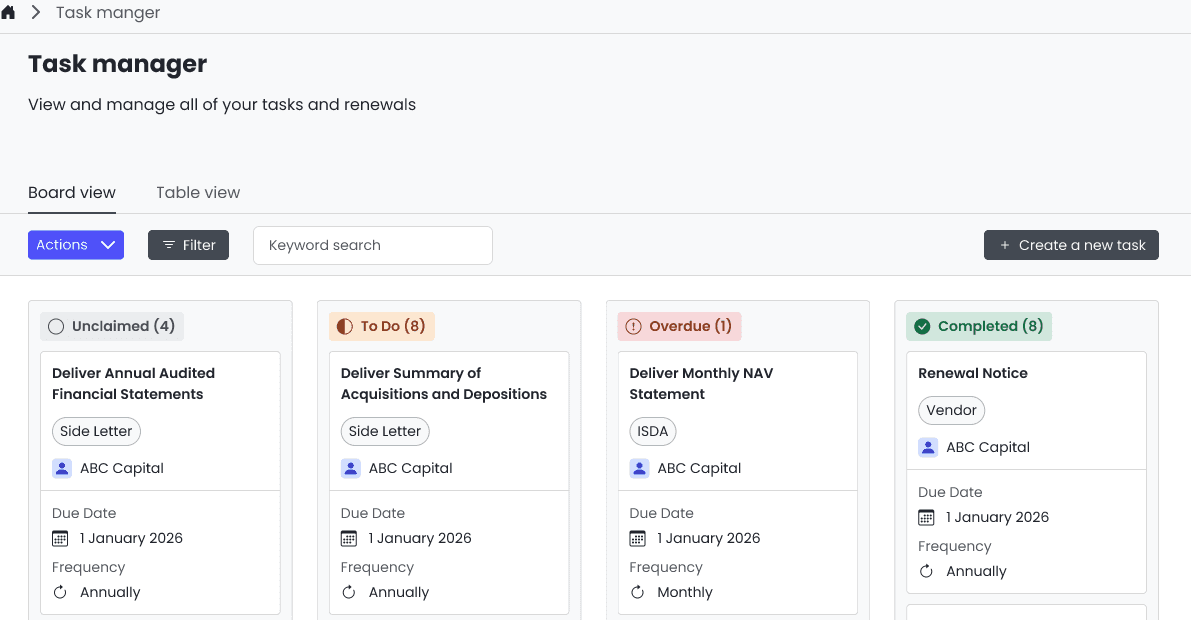
Task: Select the Overdue (1) column header
Action: pos(680,327)
